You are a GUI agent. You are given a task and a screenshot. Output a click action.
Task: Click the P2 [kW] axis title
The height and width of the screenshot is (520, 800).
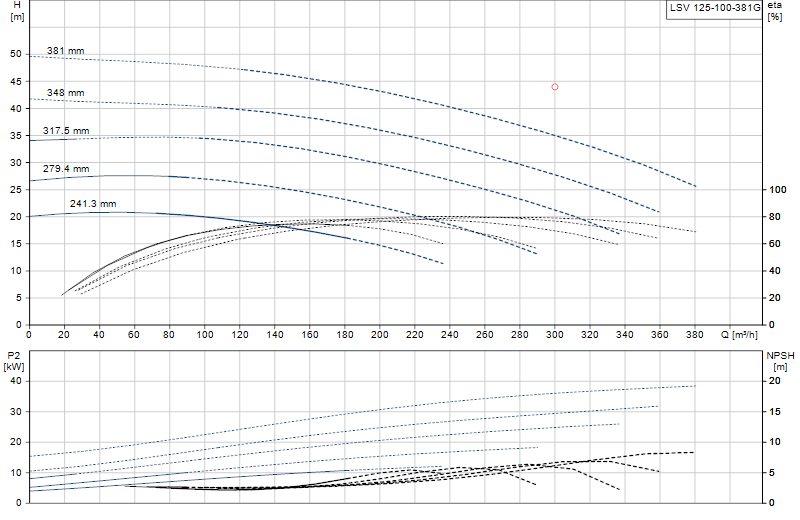(14, 361)
